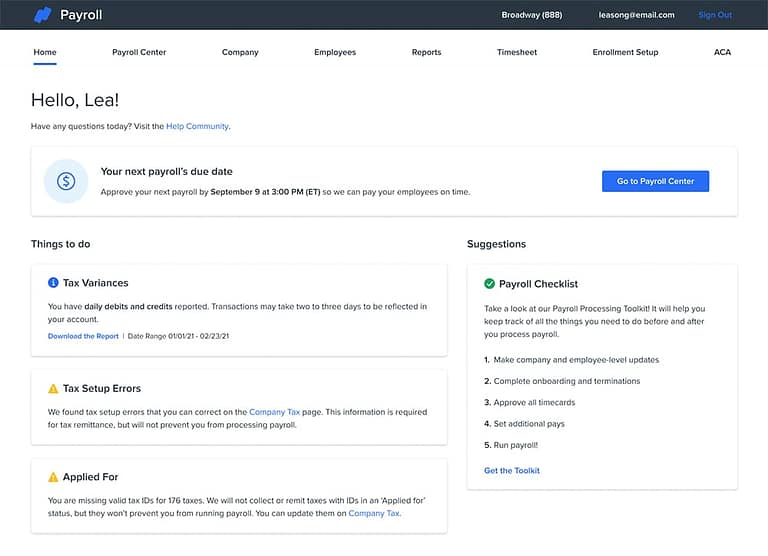Click the dollar sign payroll due icon
Viewport: 768px width, 556px height.
tap(66, 181)
